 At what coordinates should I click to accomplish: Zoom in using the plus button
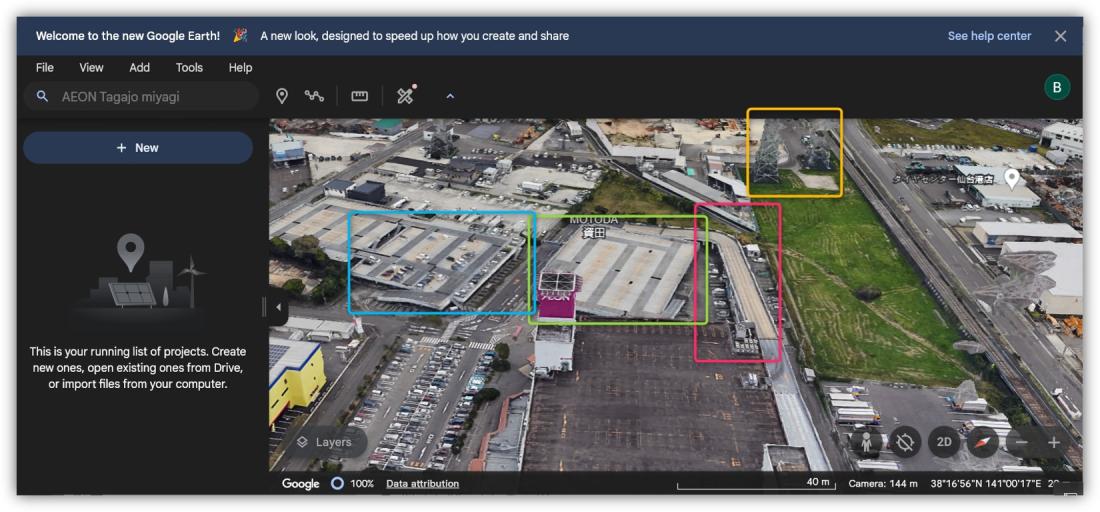(x=1054, y=443)
